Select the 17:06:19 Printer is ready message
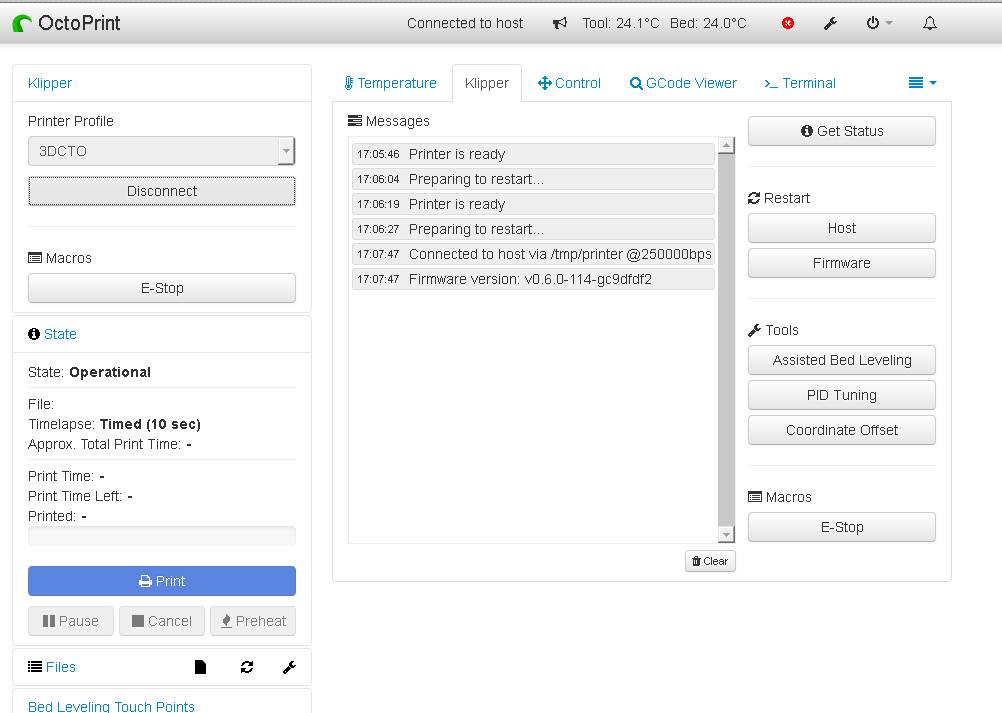 (533, 204)
